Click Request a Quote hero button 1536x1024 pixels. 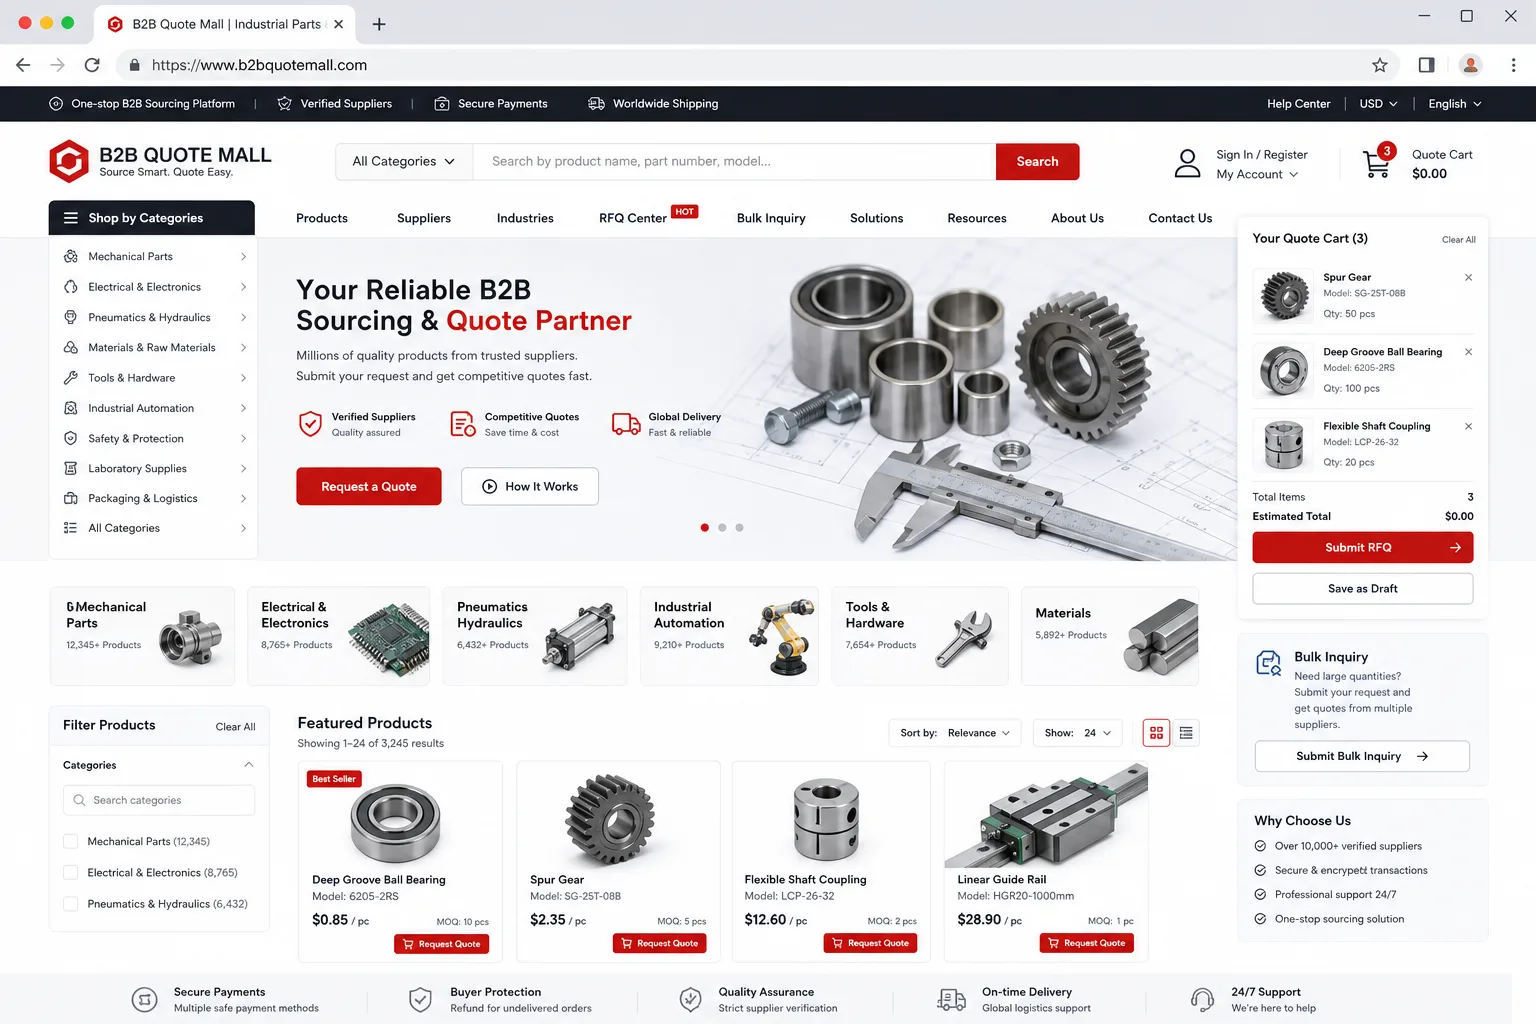click(x=369, y=486)
